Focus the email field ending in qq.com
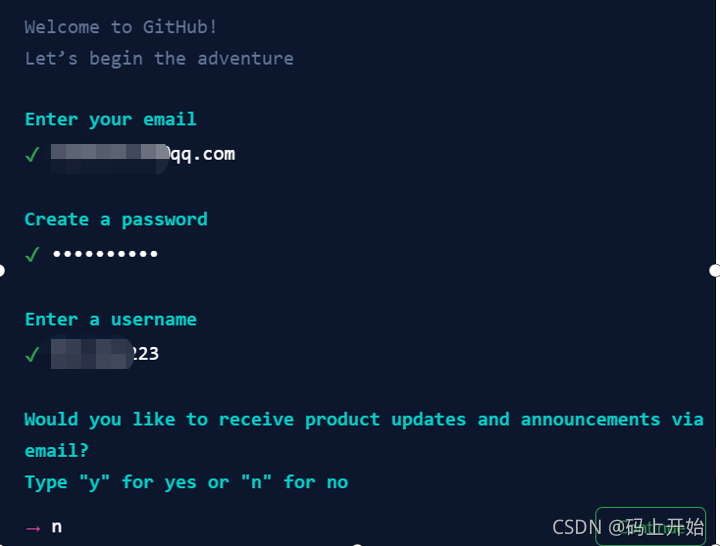The image size is (720, 546). 143,155
